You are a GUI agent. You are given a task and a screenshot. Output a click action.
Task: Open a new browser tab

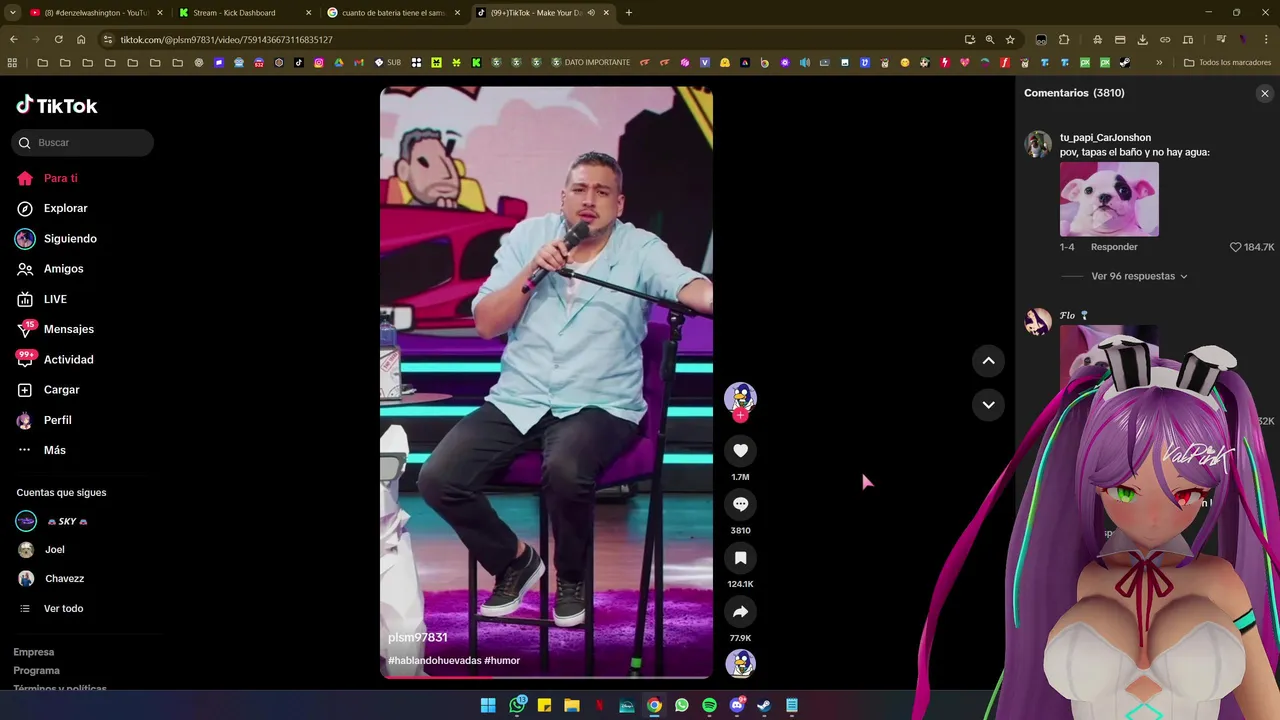click(628, 13)
